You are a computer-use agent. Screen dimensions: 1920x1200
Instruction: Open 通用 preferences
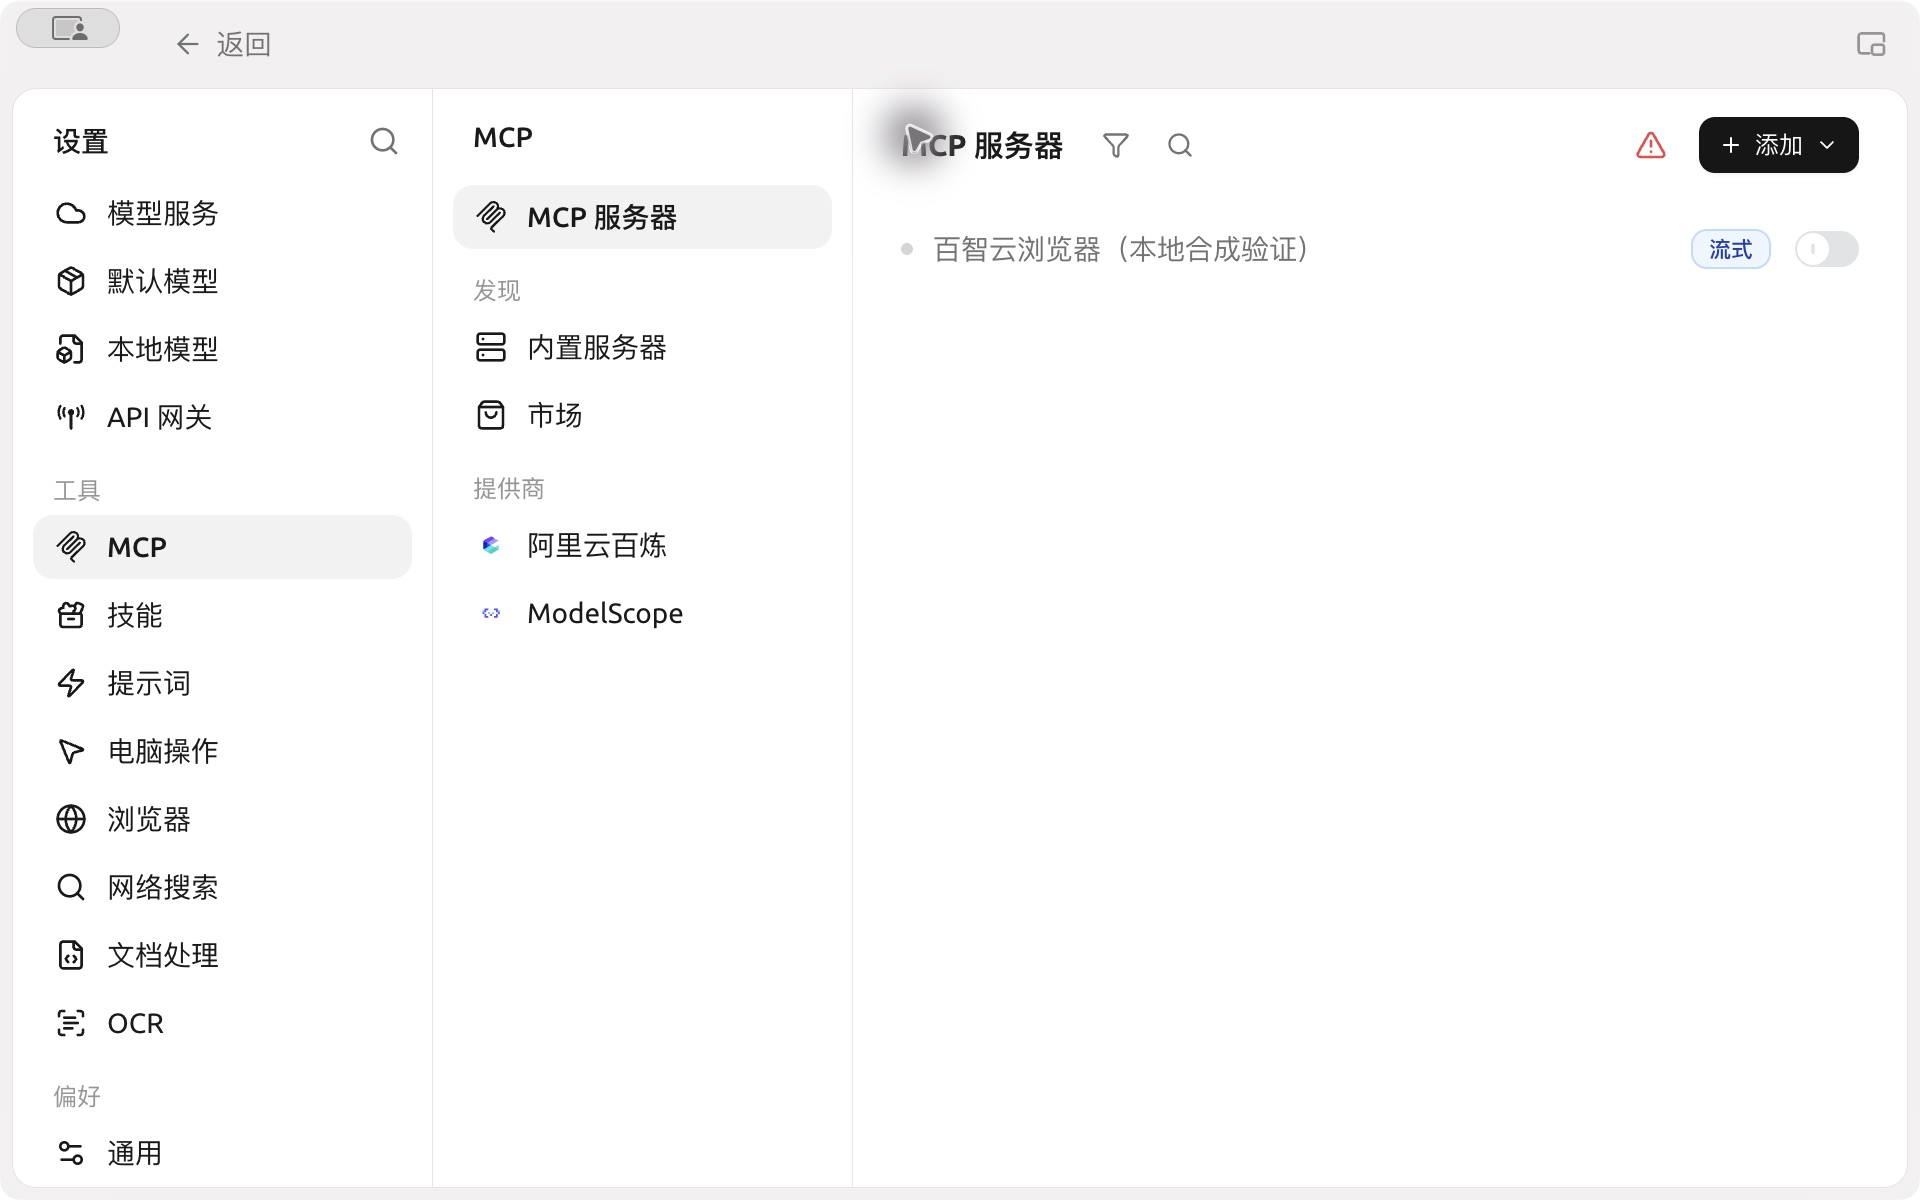pos(222,1153)
